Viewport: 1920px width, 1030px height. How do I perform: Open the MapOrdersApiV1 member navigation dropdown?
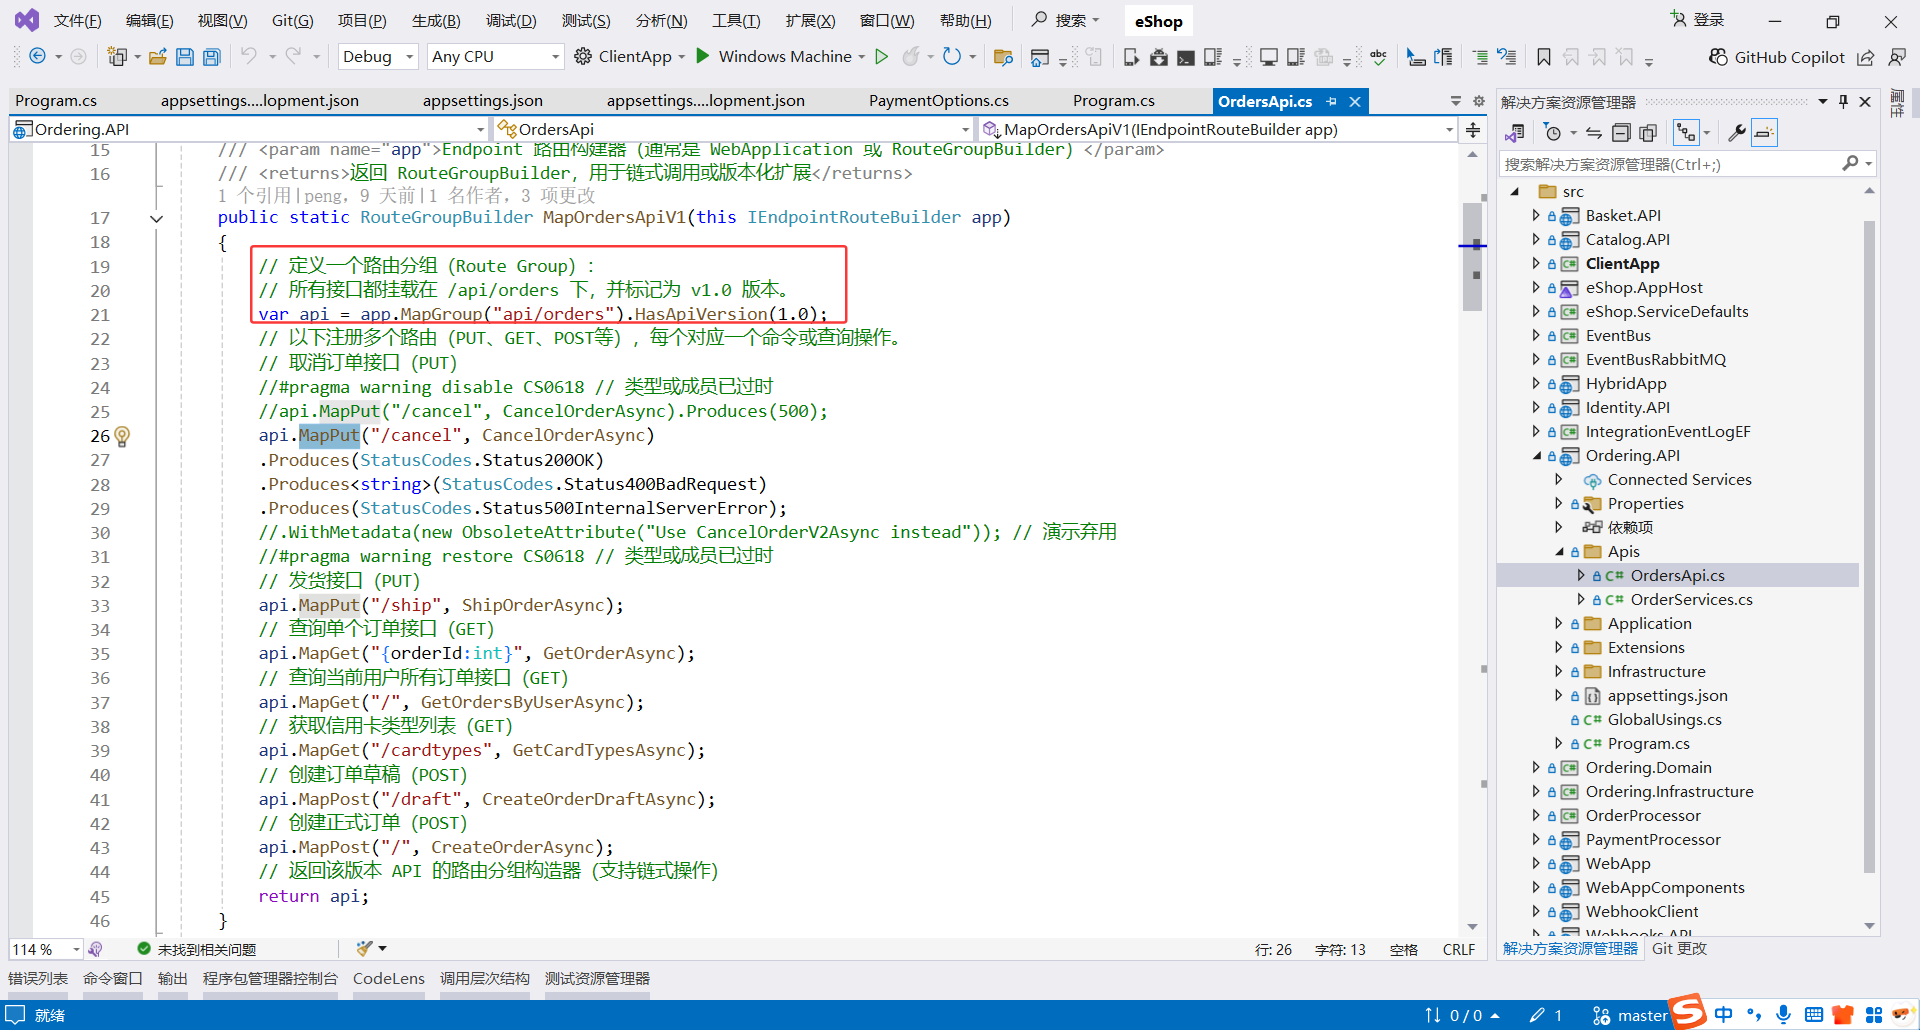click(x=1218, y=129)
